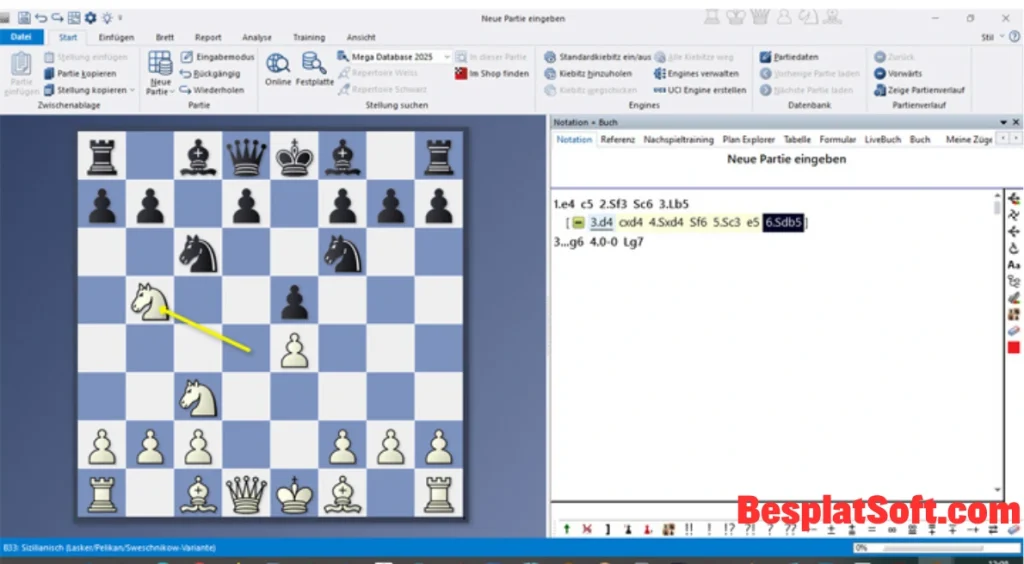Open settings gear in quick access toolbar
This screenshot has height=564, width=1024.
(x=91, y=18)
